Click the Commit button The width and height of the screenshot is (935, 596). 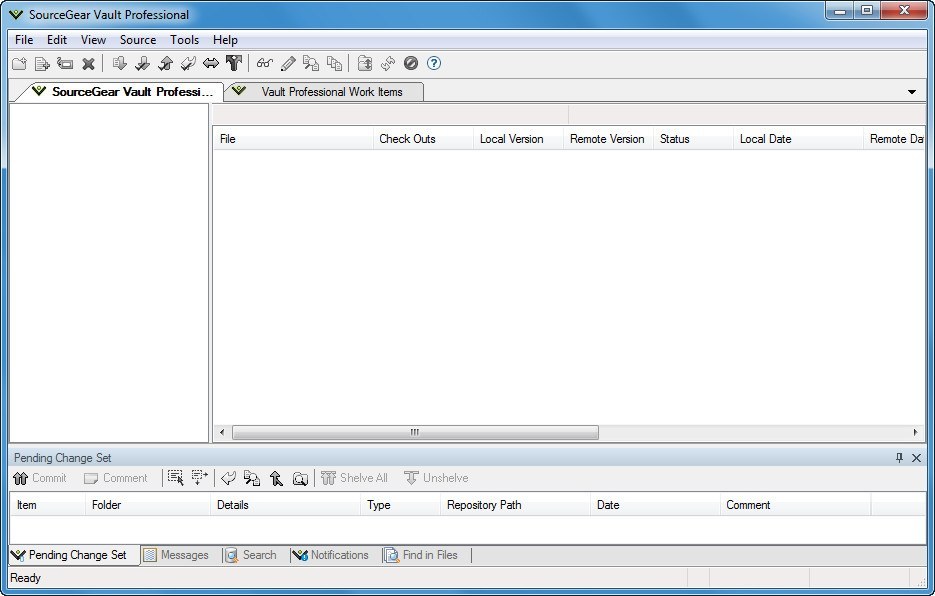40,478
